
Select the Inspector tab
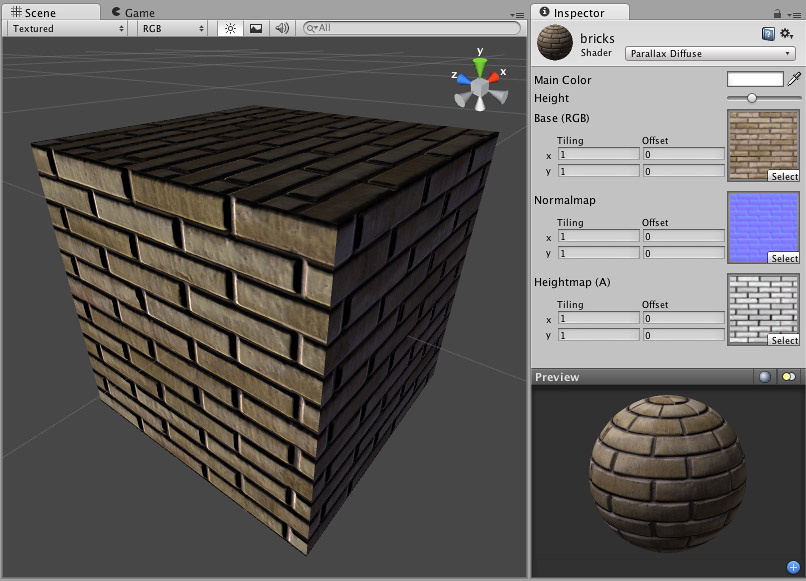(x=577, y=13)
